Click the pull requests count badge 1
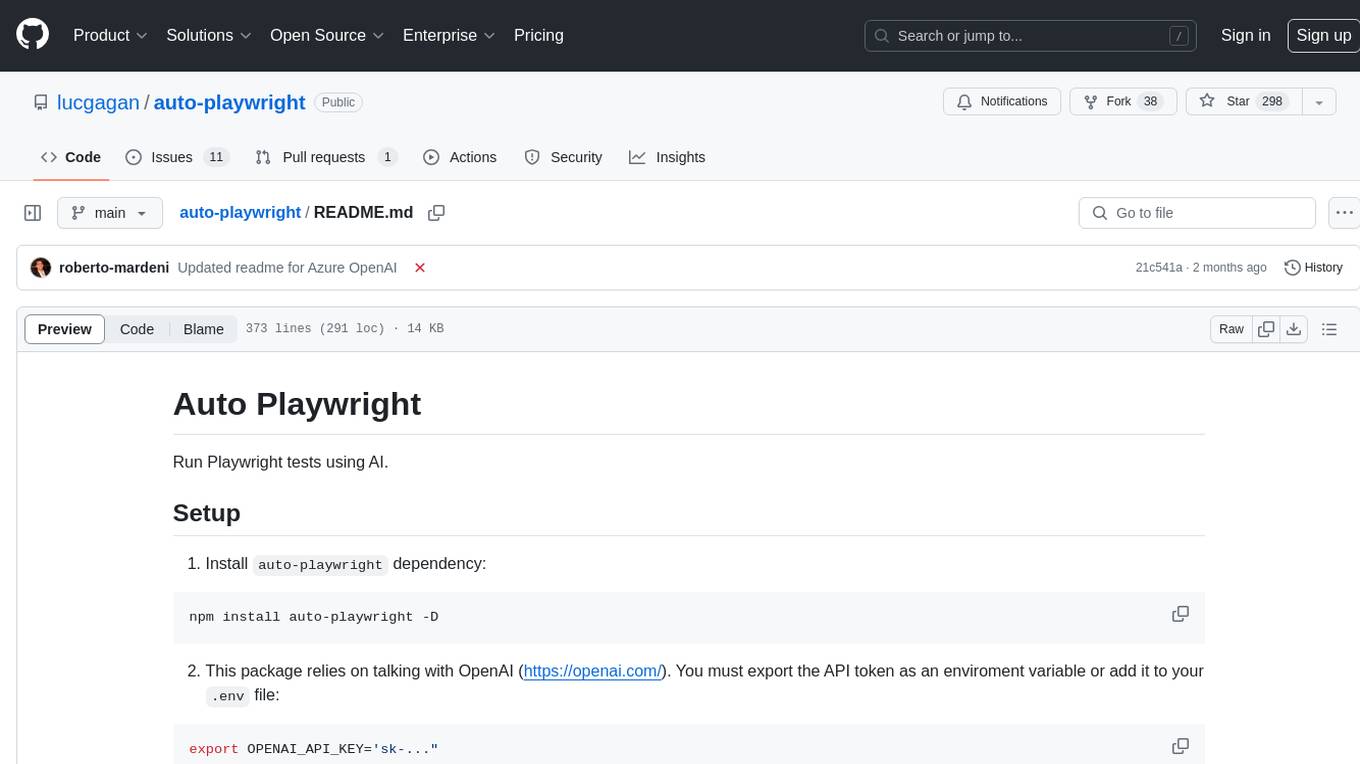 [x=387, y=157]
